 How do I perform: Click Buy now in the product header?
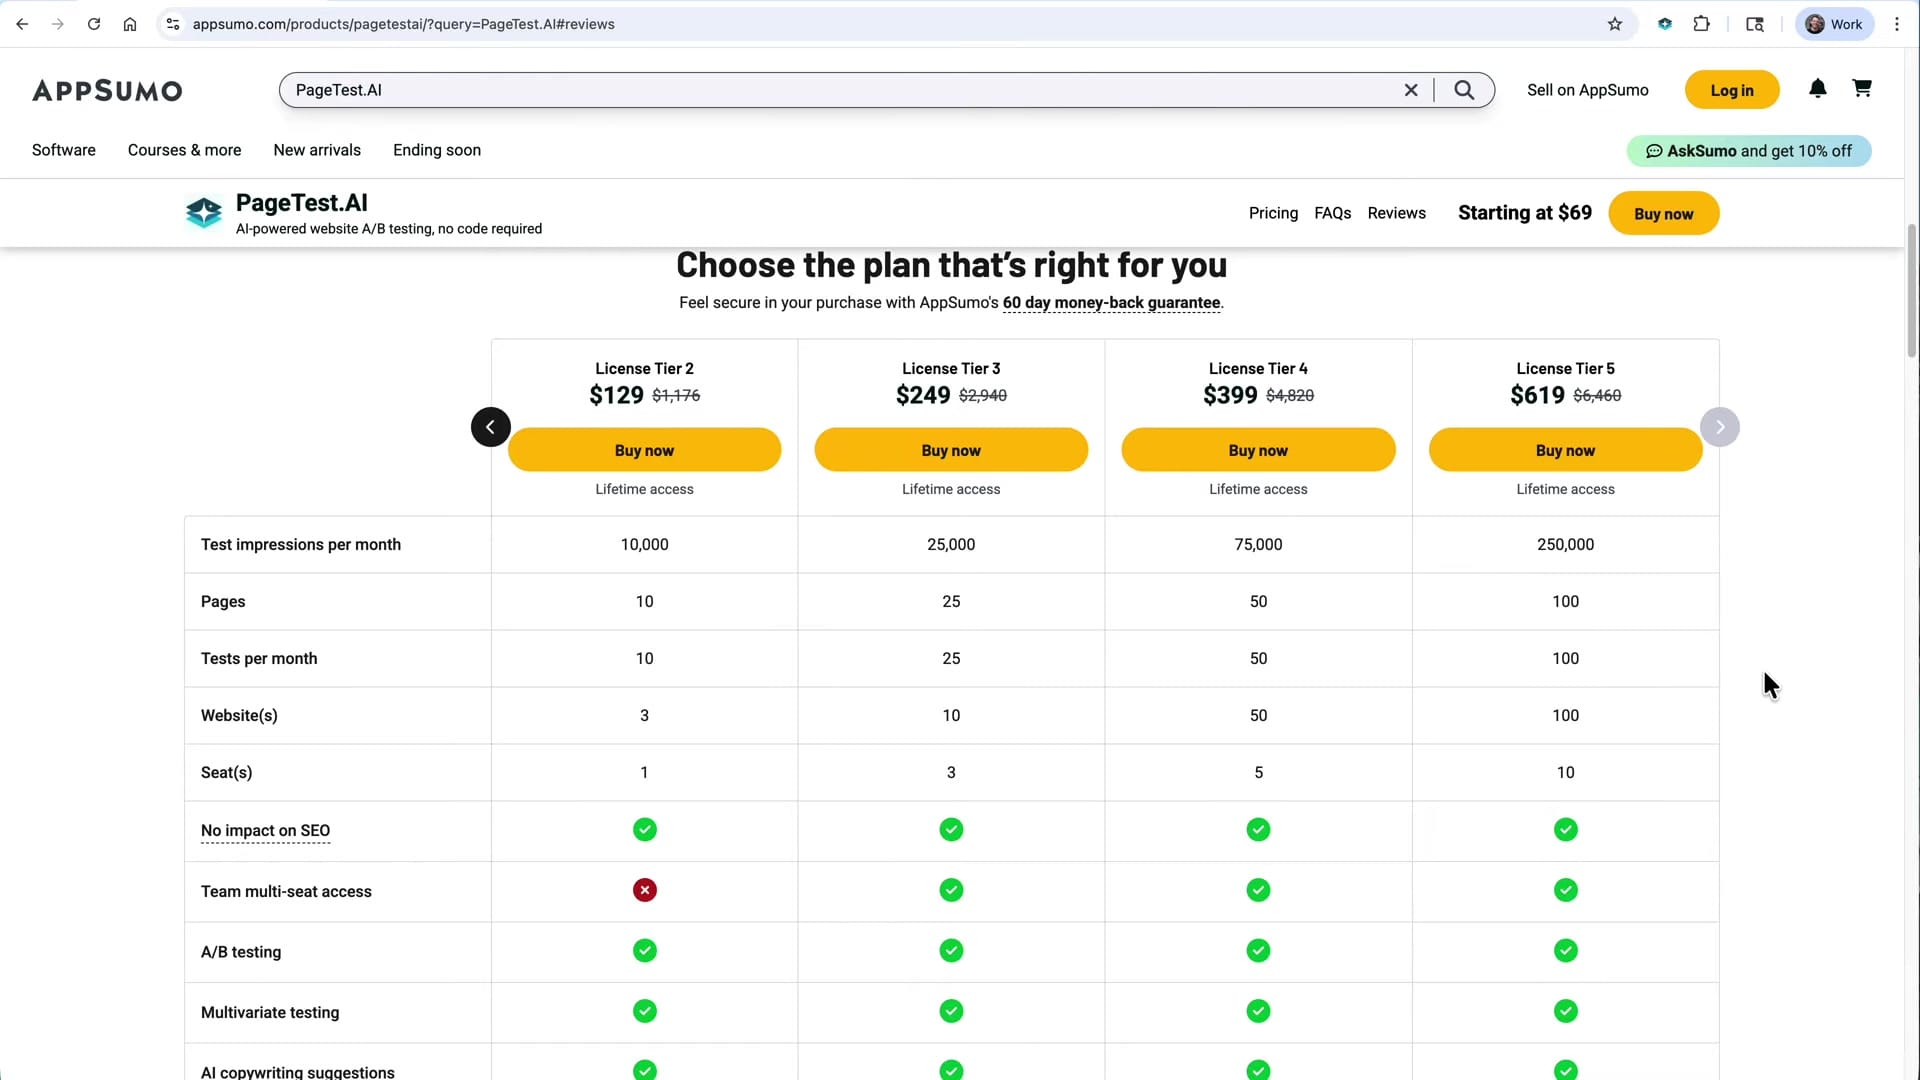coord(1663,213)
